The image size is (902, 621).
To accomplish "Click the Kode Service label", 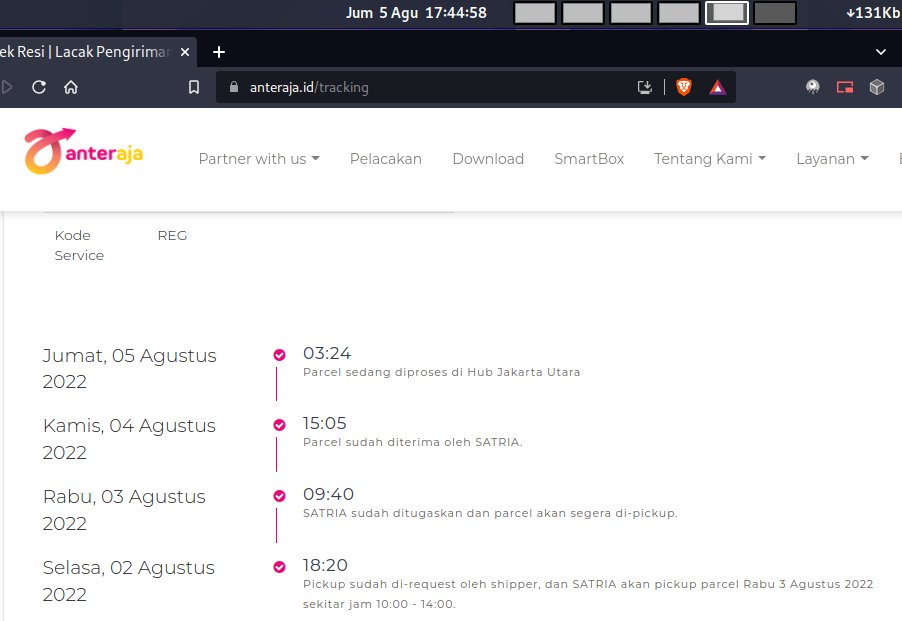I will (79, 246).
